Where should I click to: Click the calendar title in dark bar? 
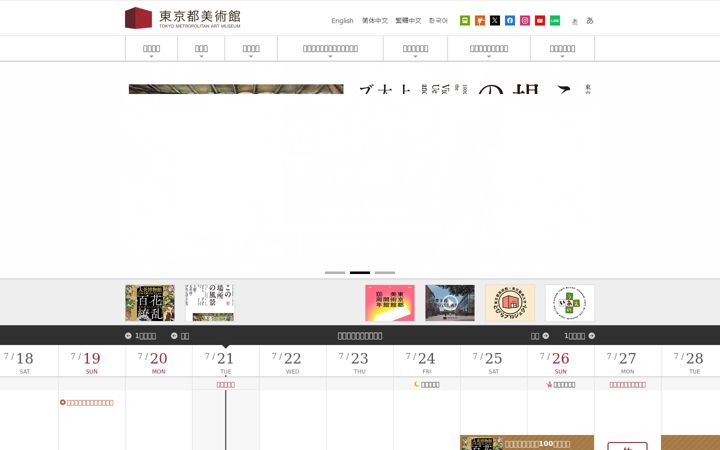click(x=360, y=336)
